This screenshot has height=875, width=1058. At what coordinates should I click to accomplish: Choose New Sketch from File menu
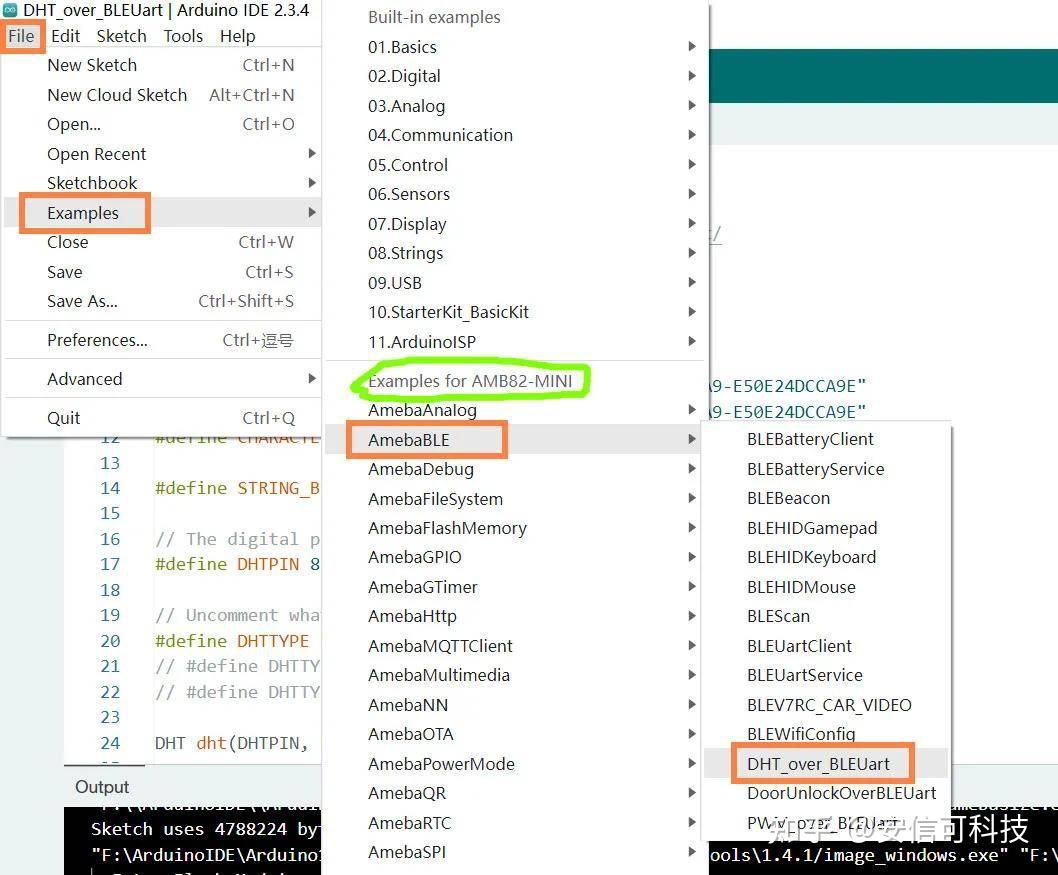(162, 65)
